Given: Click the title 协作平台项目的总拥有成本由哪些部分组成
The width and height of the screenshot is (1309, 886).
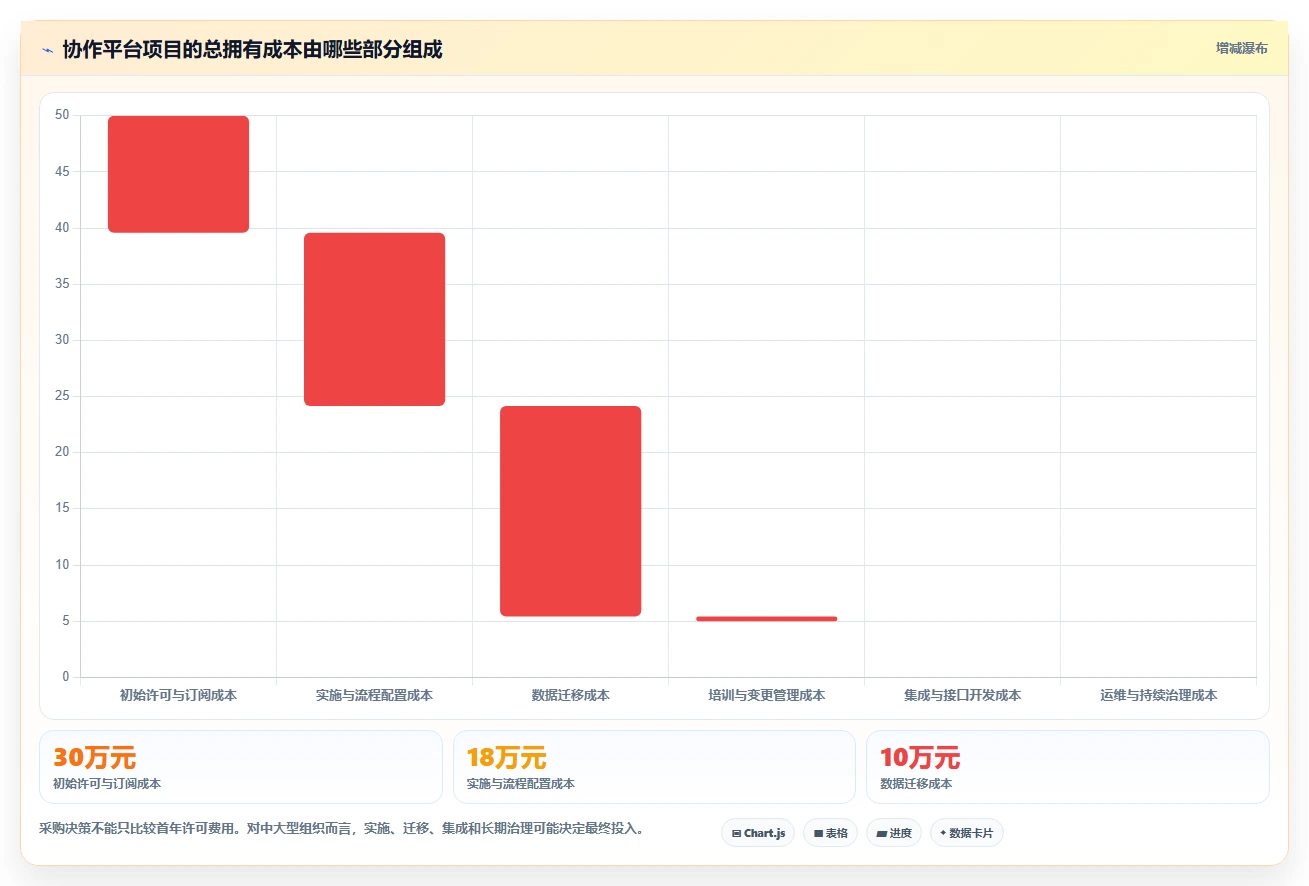Looking at the screenshot, I should click(x=252, y=49).
